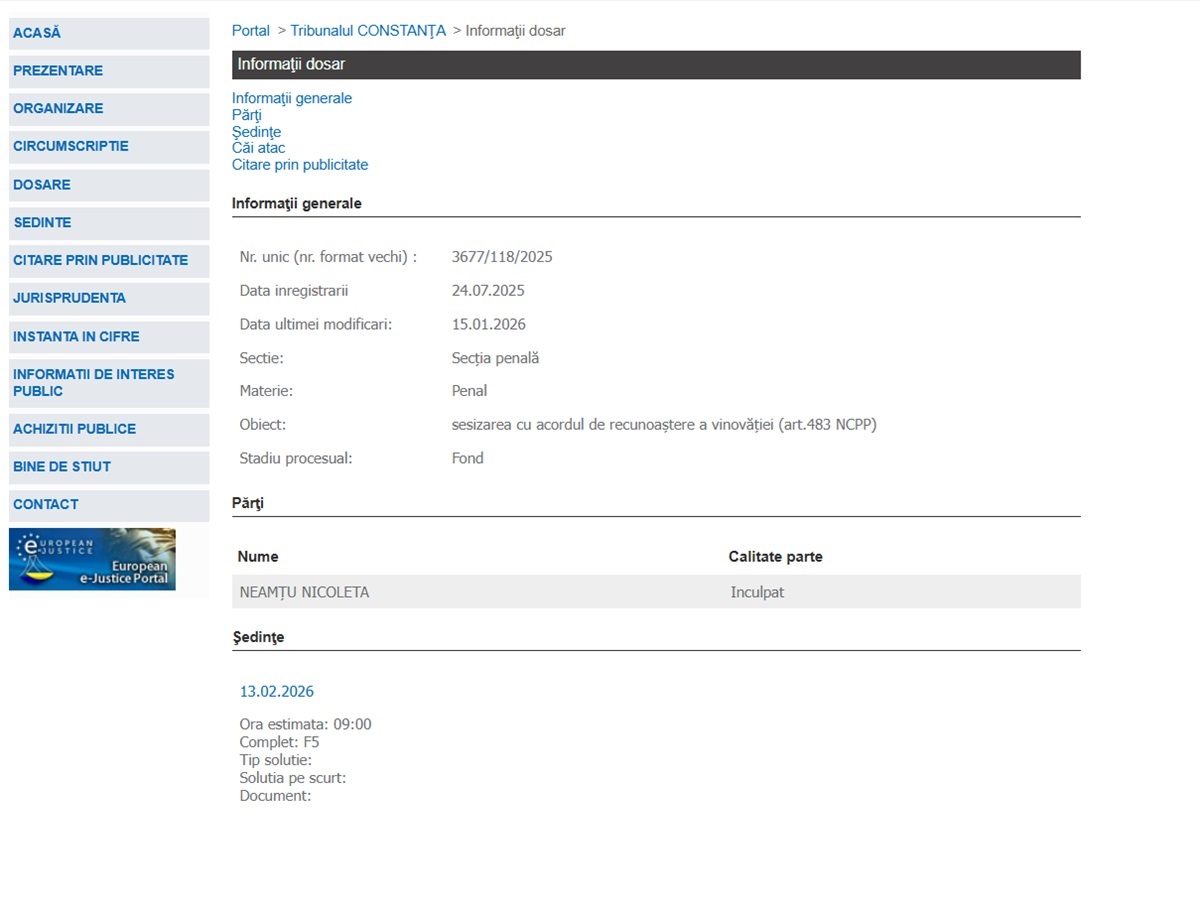Open the CIRCUMSCRIPTIE sidebar item
This screenshot has height=911, width=1200.
(109, 146)
